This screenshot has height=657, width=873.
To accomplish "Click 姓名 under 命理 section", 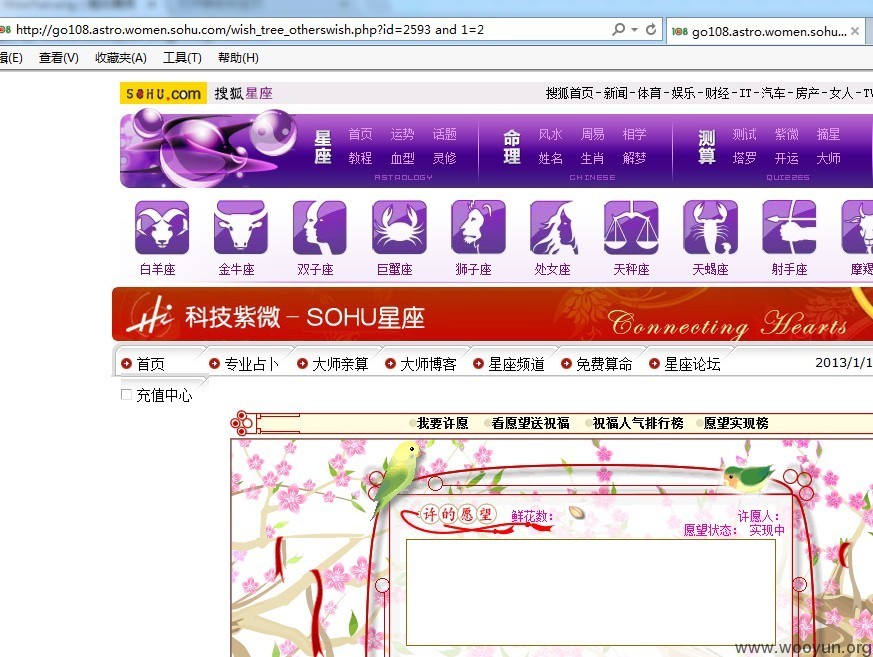I will click(x=550, y=158).
